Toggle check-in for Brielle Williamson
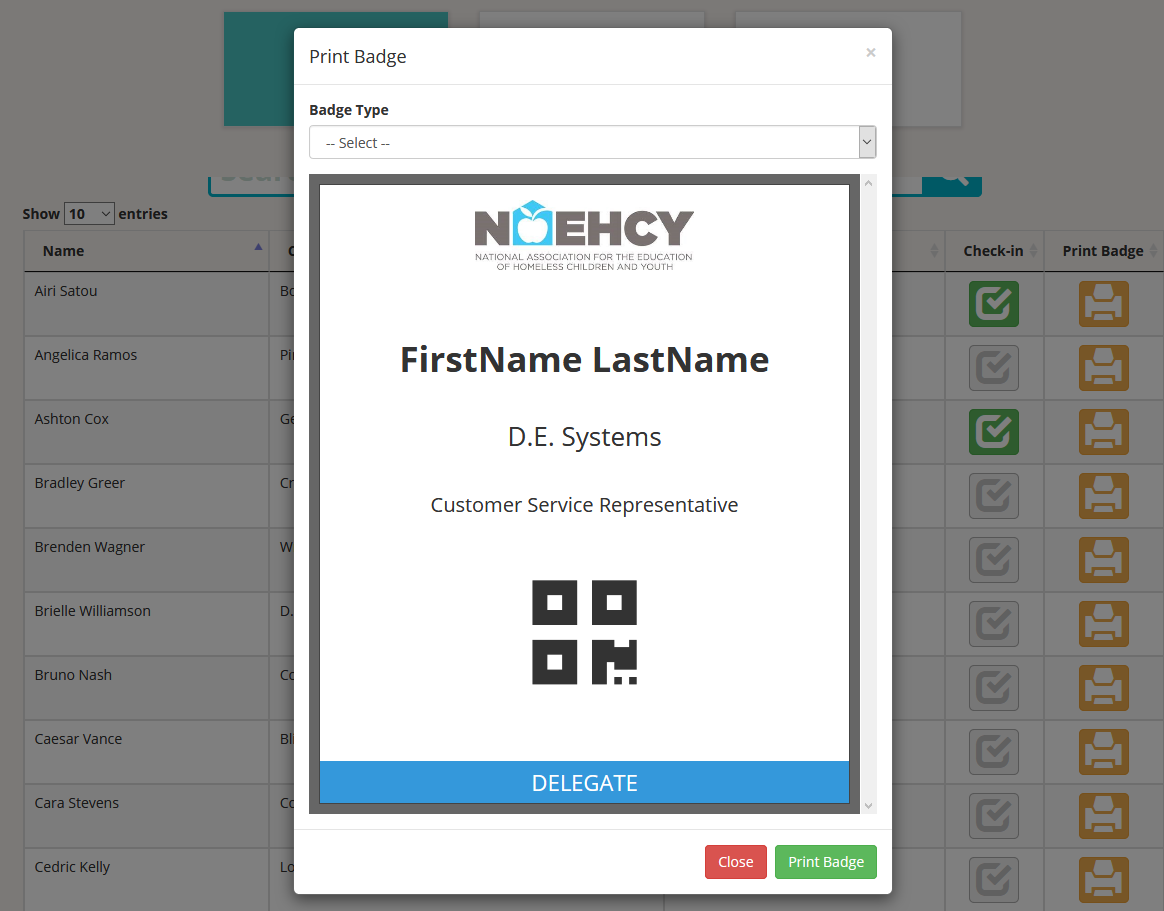This screenshot has width=1164, height=911. click(x=994, y=624)
